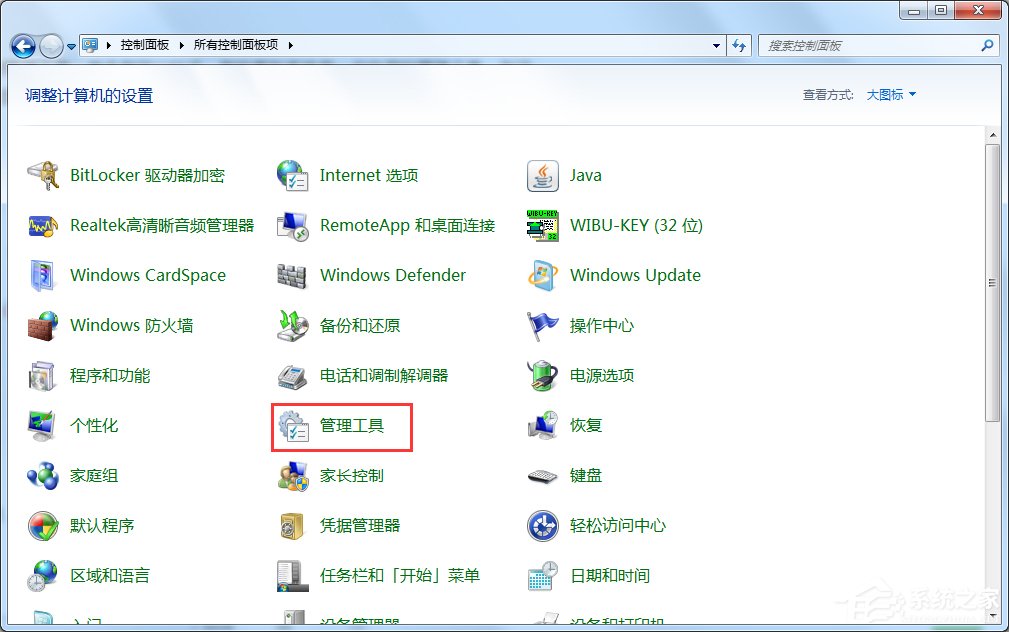Open Windows Update
The image size is (1009, 632).
[634, 275]
